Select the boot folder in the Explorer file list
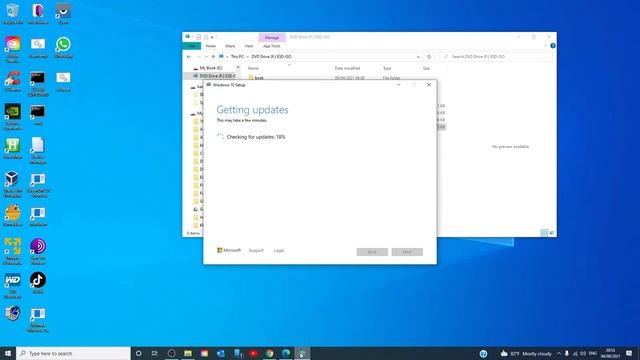 click(x=259, y=78)
